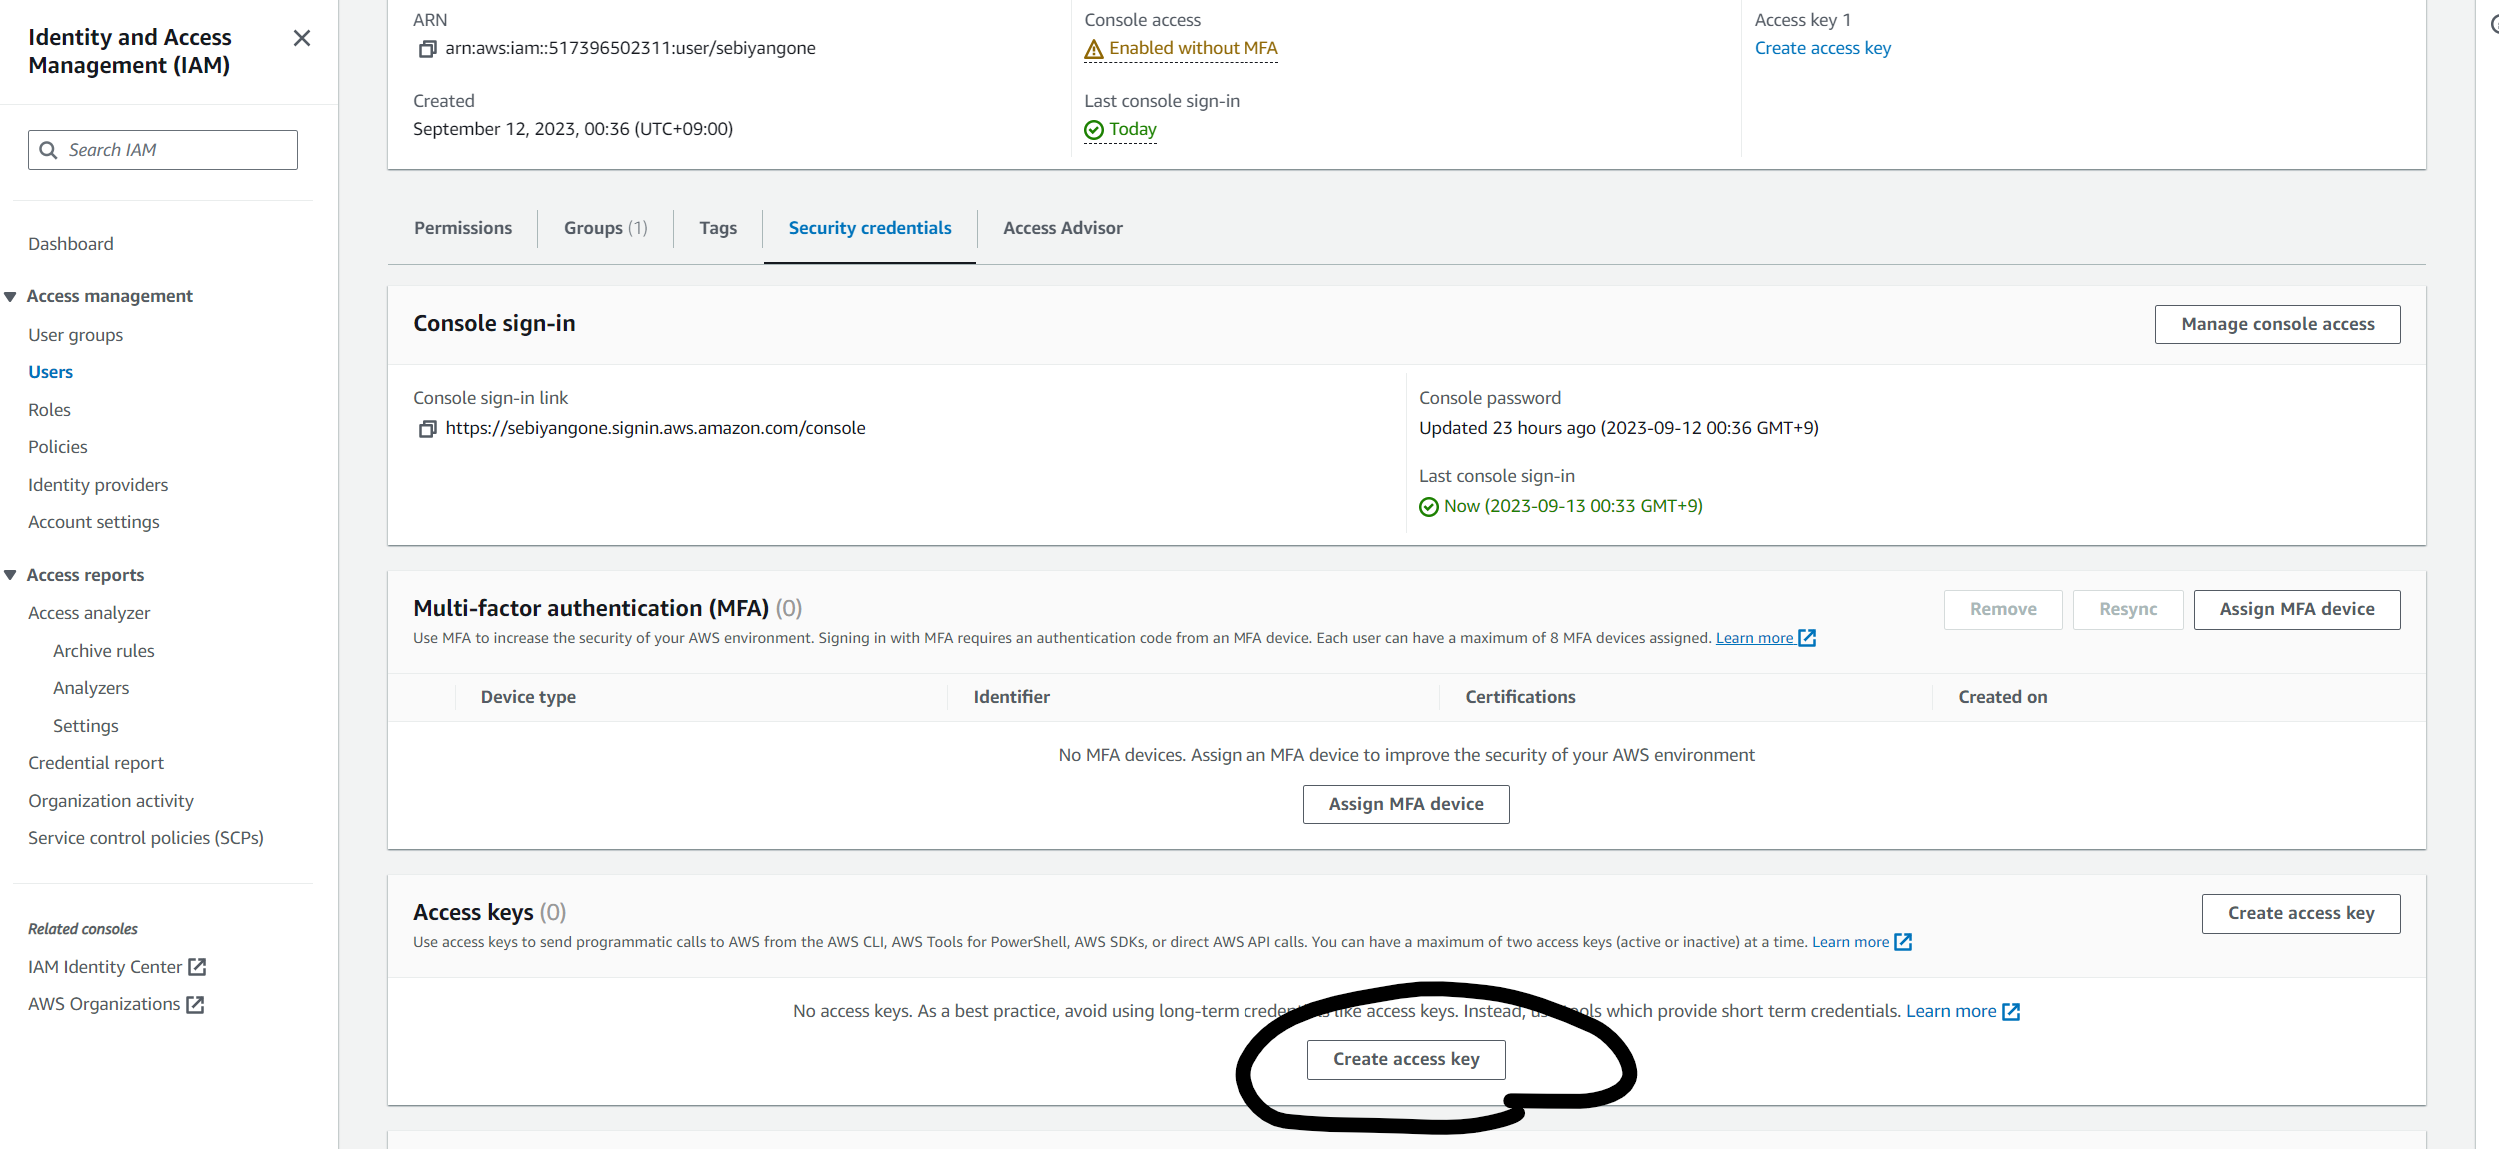2499x1149 pixels.
Task: Click the Created on column header
Action: coord(2003,697)
